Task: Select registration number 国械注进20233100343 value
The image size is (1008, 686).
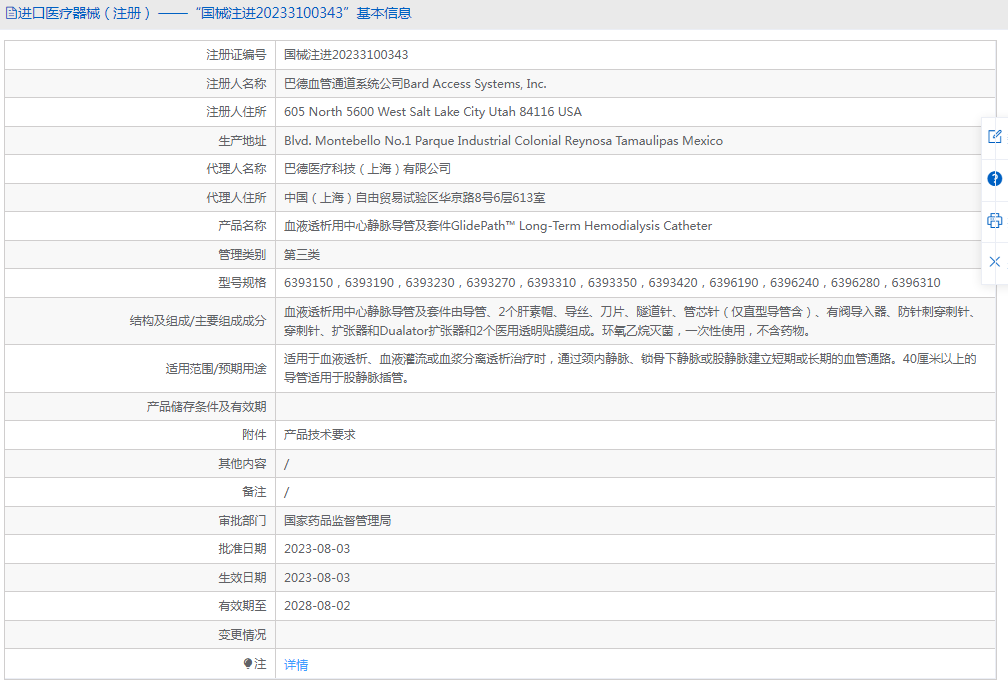Action: [x=346, y=55]
